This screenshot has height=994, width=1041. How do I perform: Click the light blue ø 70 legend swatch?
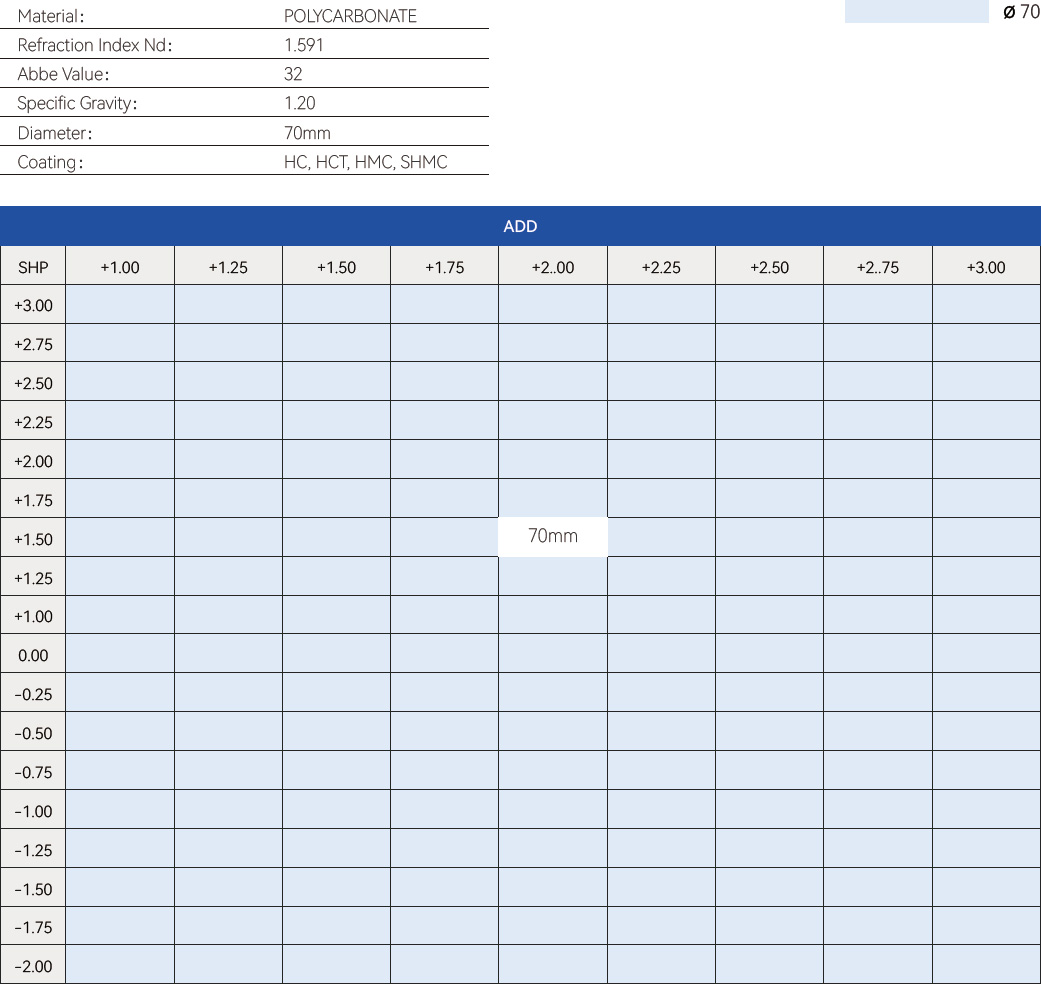click(915, 11)
